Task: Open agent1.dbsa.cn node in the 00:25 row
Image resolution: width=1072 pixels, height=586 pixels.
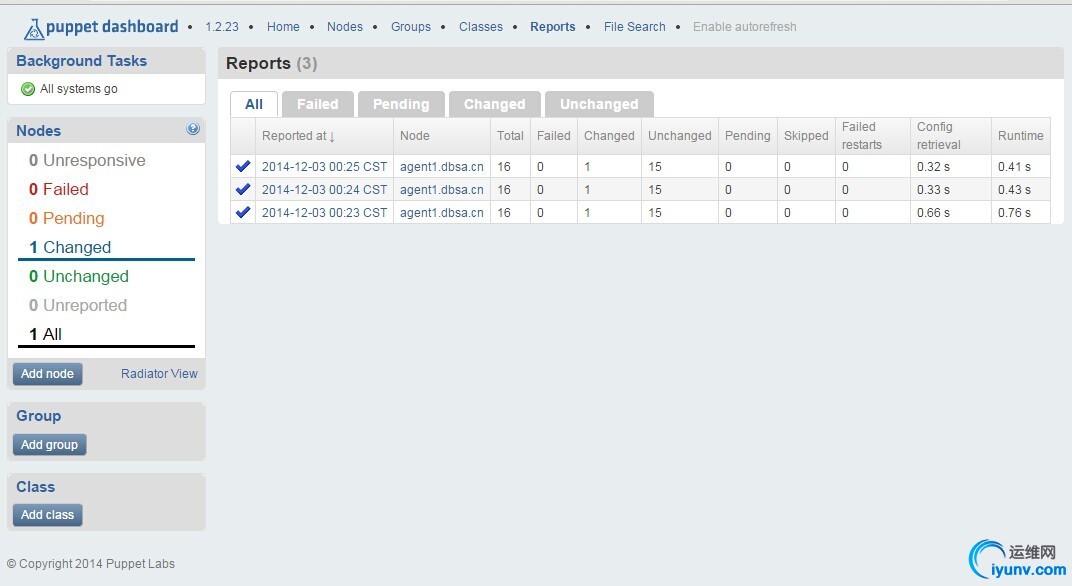Action: click(442, 166)
